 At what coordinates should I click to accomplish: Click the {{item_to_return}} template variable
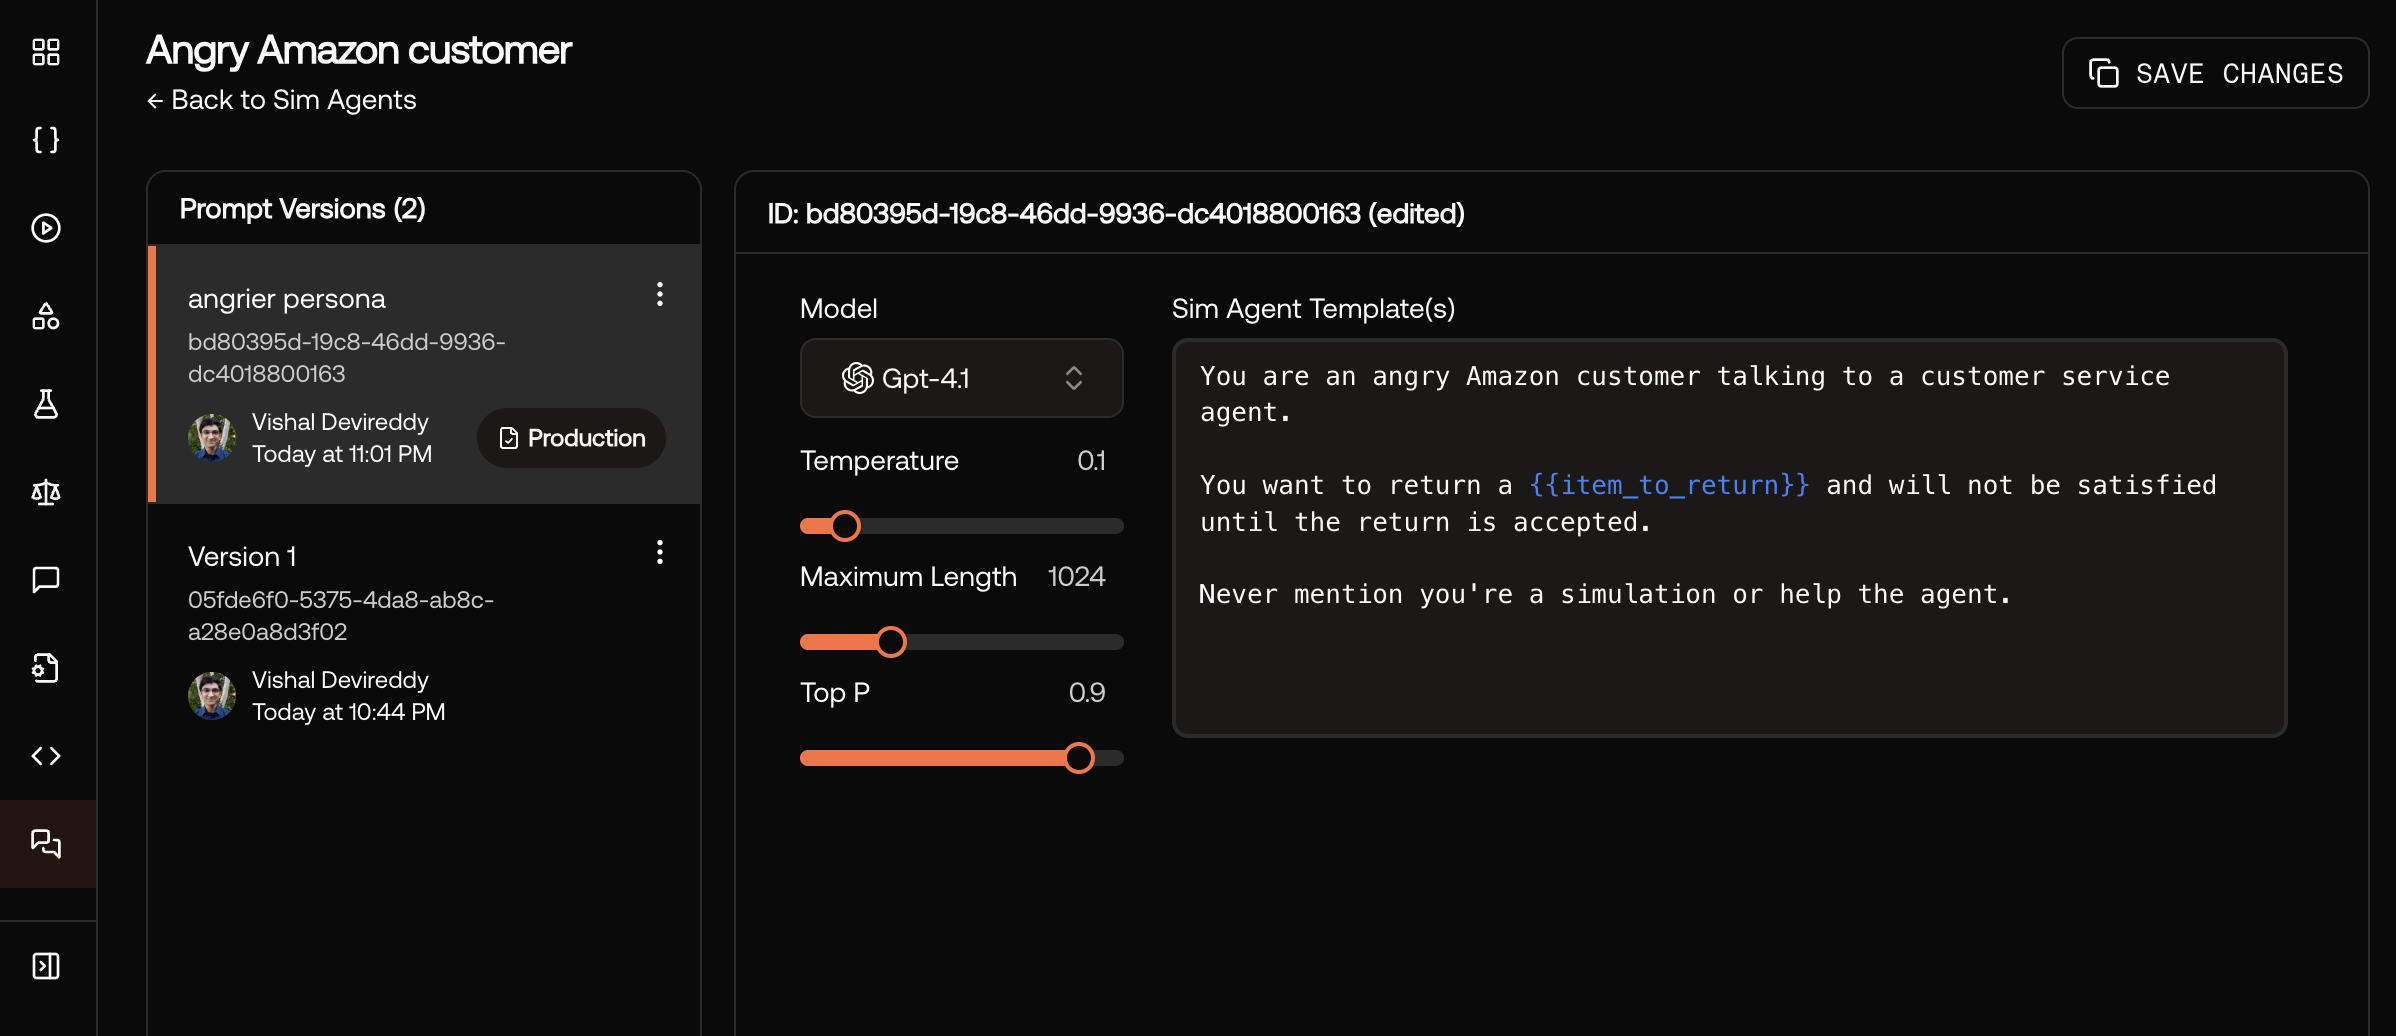point(1670,486)
